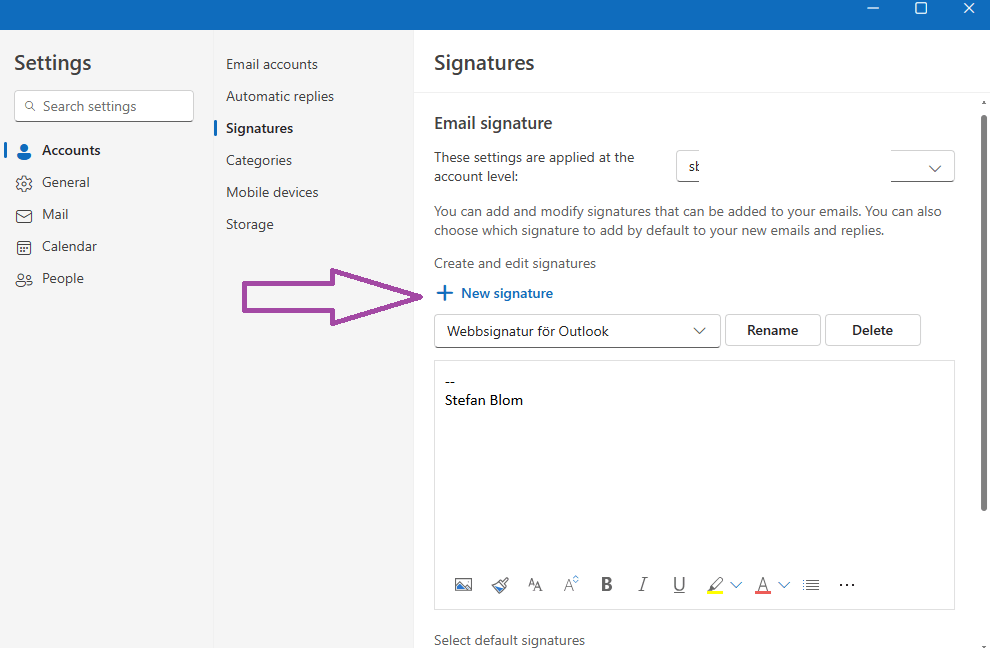The height and width of the screenshot is (648, 990).
Task: Rename the current signature
Action: coord(772,330)
